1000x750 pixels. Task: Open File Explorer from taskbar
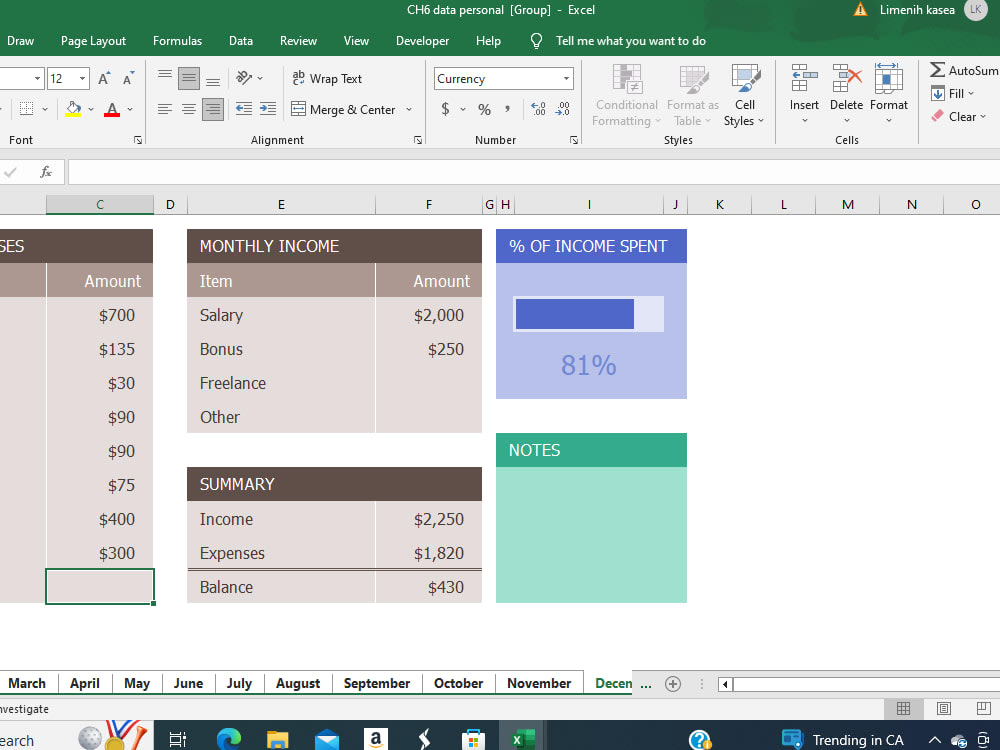tap(277, 739)
